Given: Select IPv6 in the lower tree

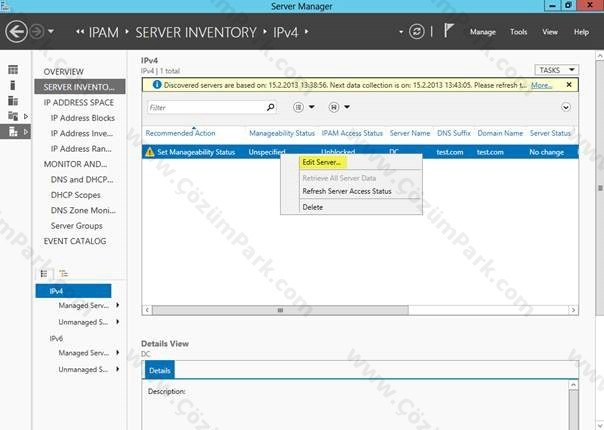Looking at the screenshot, I should [x=56, y=338].
